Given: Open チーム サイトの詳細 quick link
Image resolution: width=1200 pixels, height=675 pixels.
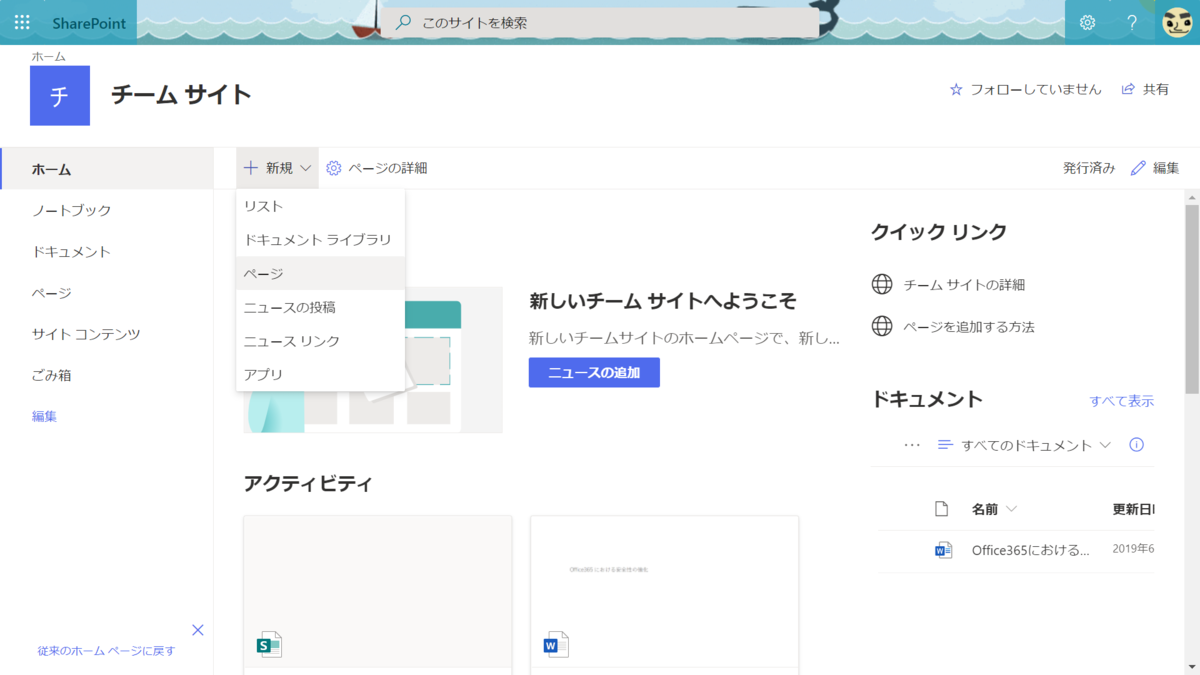Looking at the screenshot, I should [964, 285].
